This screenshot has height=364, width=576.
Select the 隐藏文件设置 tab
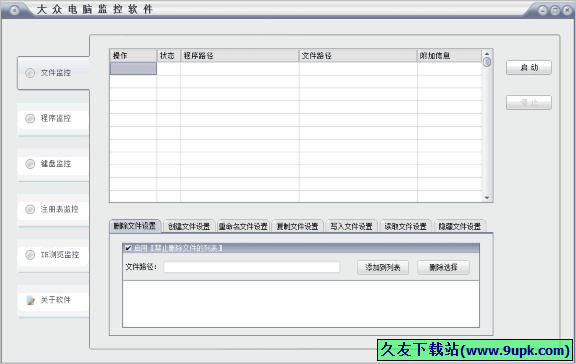click(460, 227)
